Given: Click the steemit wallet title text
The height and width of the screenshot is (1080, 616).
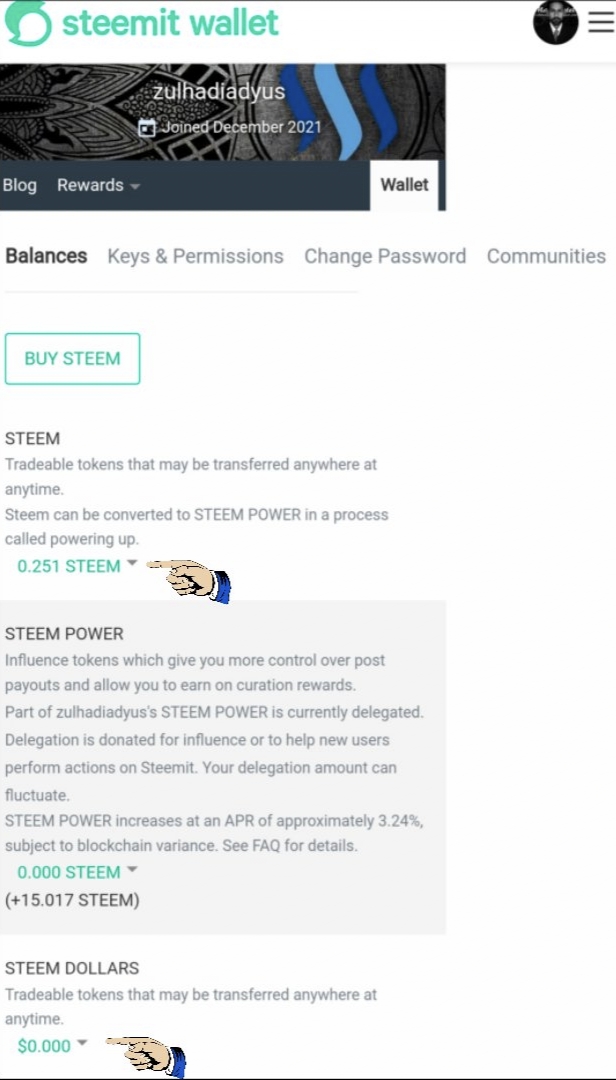Looking at the screenshot, I should (170, 23).
